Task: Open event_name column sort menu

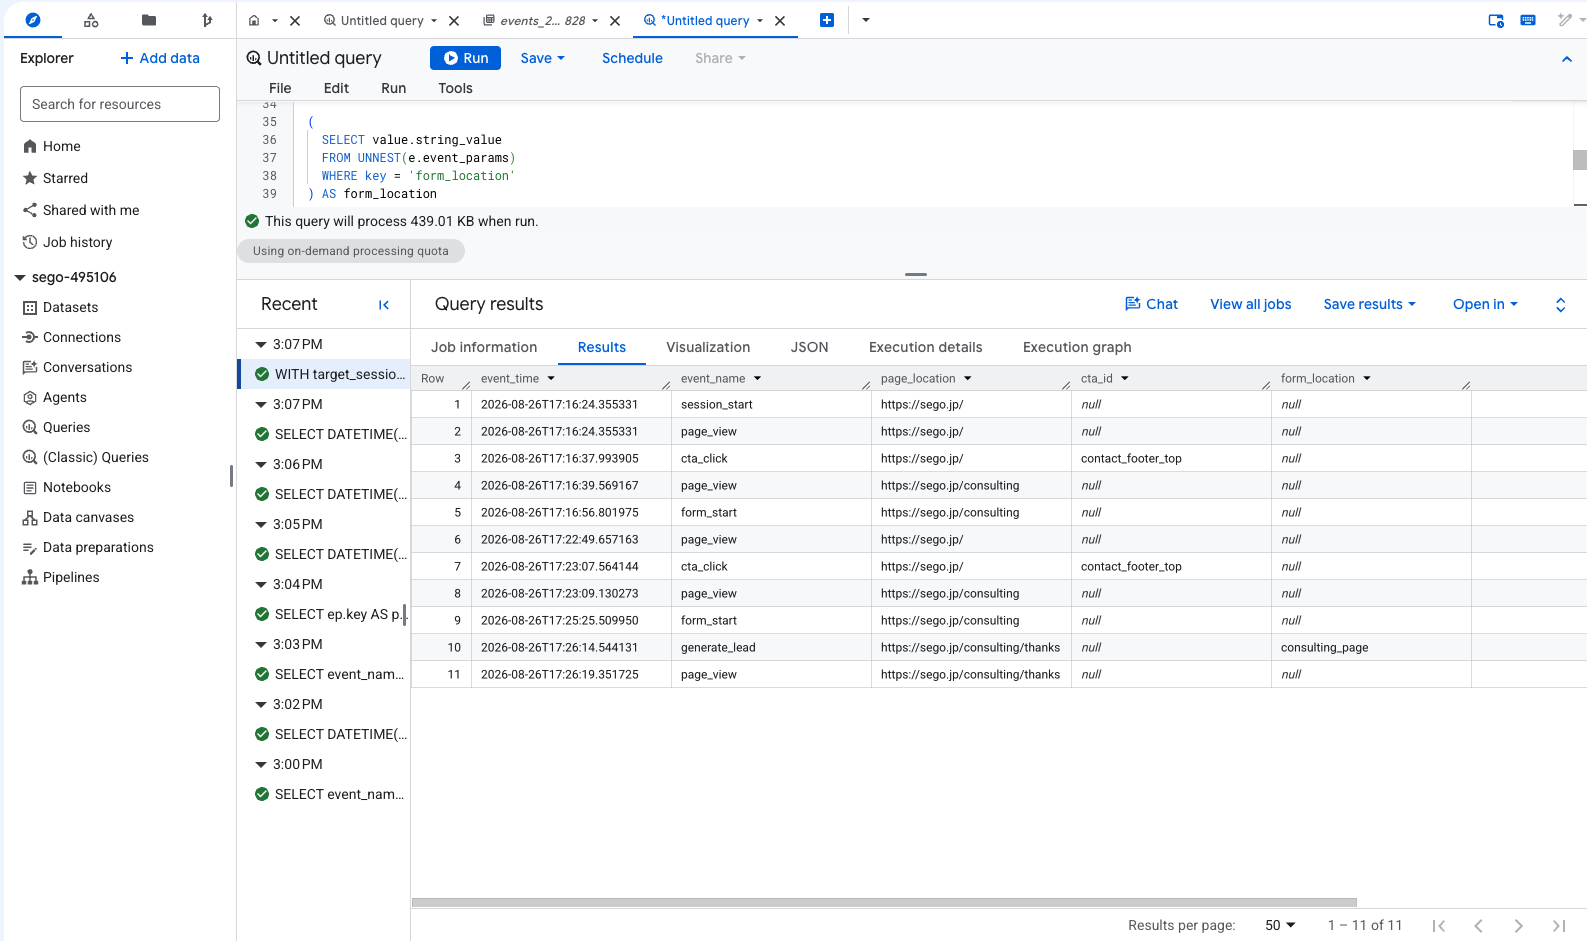Action: pos(757,379)
